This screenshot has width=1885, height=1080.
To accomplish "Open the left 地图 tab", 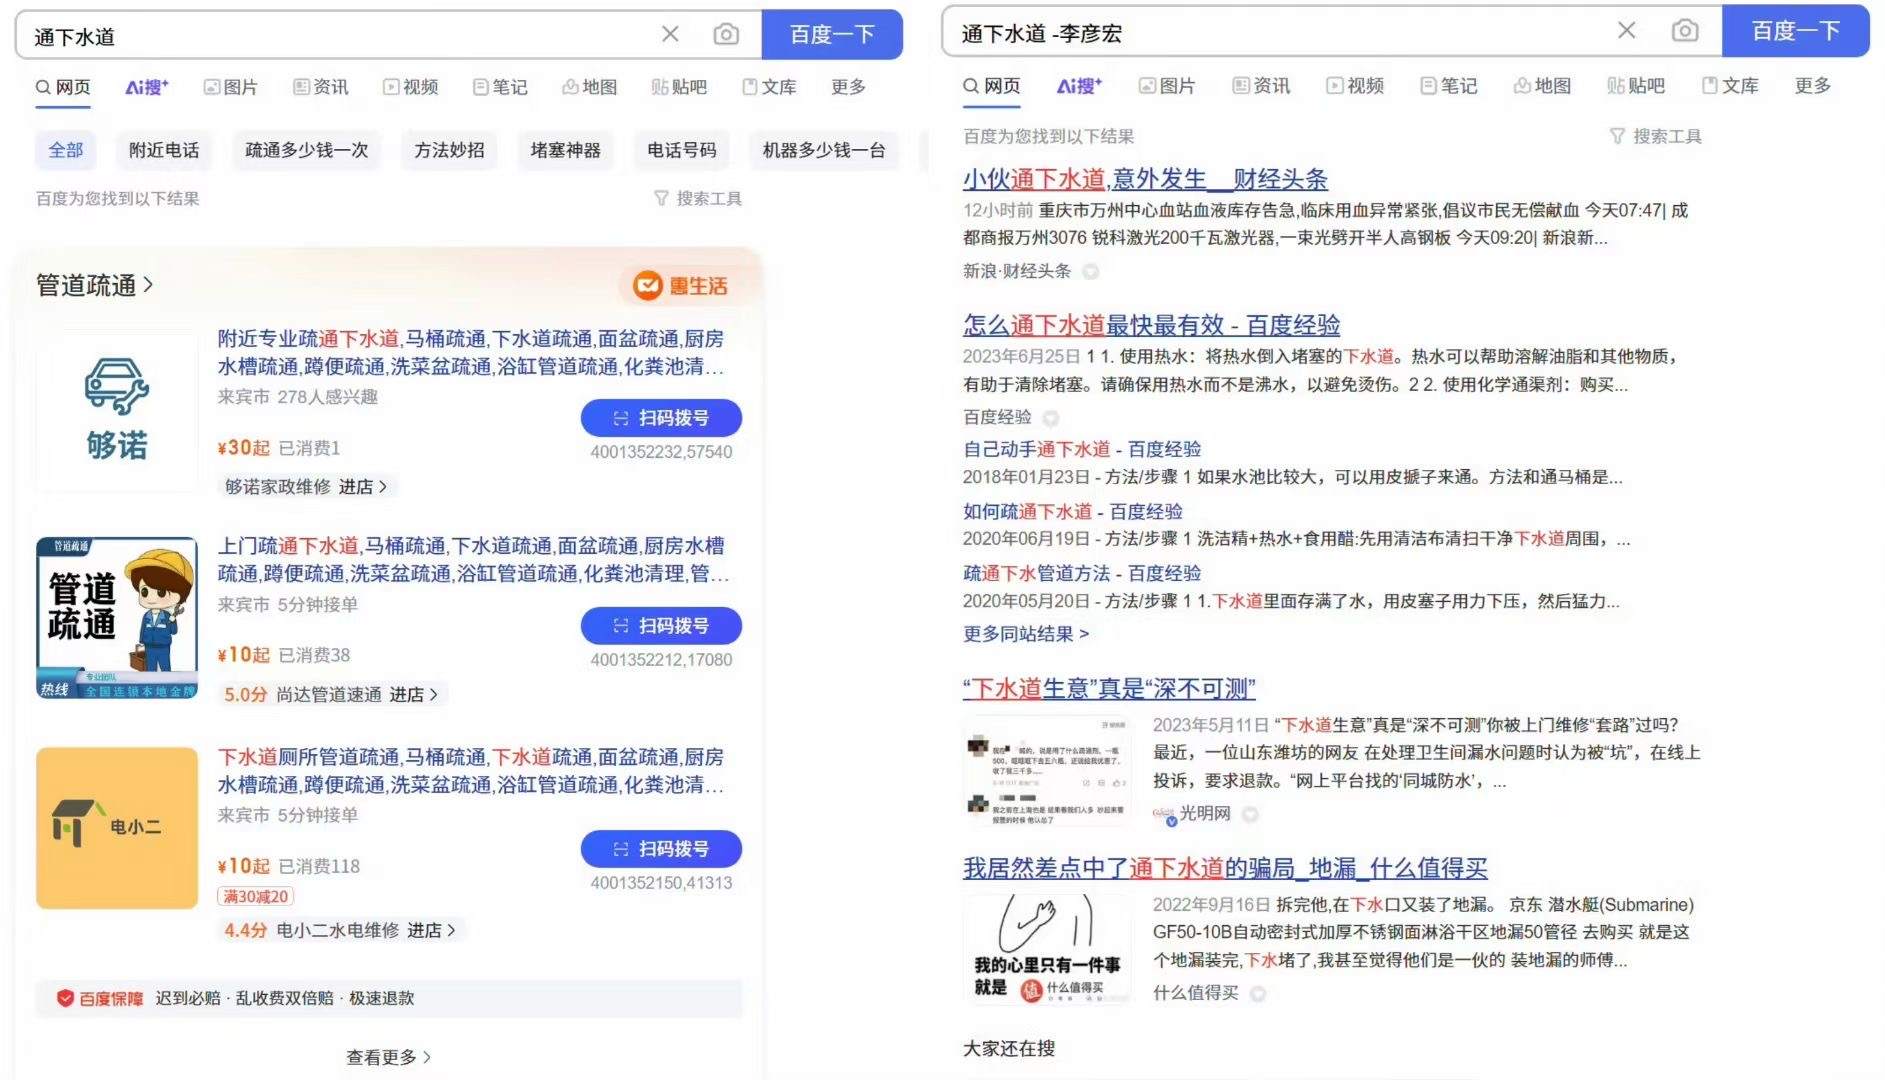I will click(x=590, y=87).
